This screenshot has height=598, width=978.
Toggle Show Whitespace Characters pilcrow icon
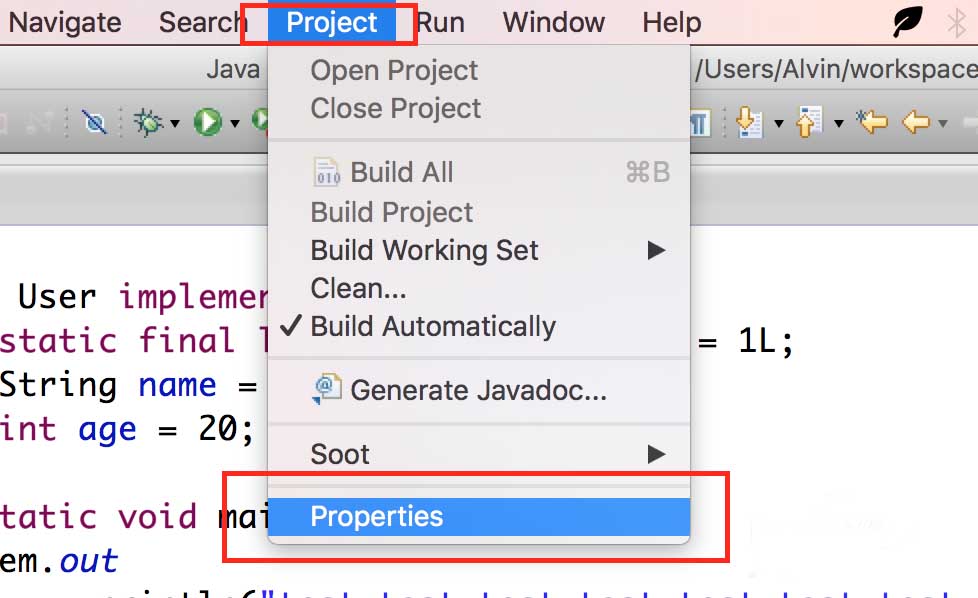tap(700, 123)
